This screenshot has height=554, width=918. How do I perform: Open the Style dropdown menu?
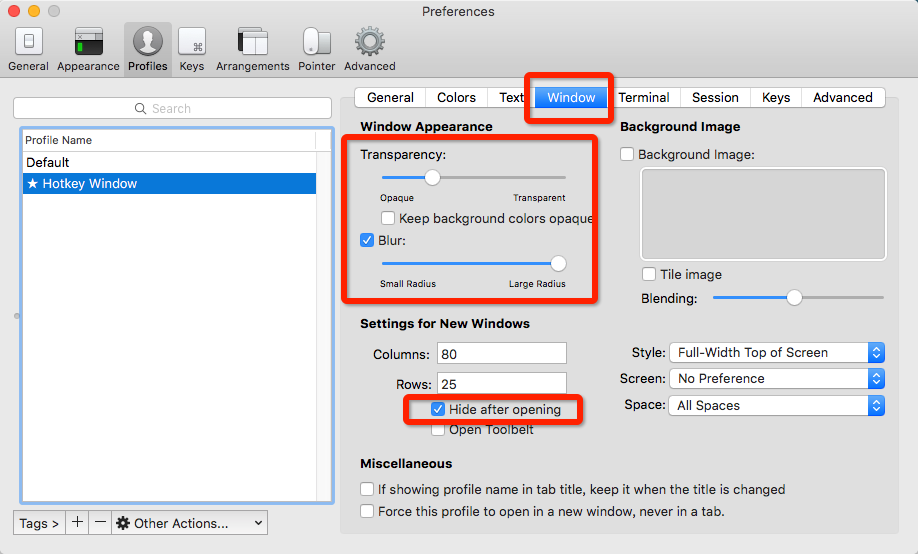pos(776,352)
